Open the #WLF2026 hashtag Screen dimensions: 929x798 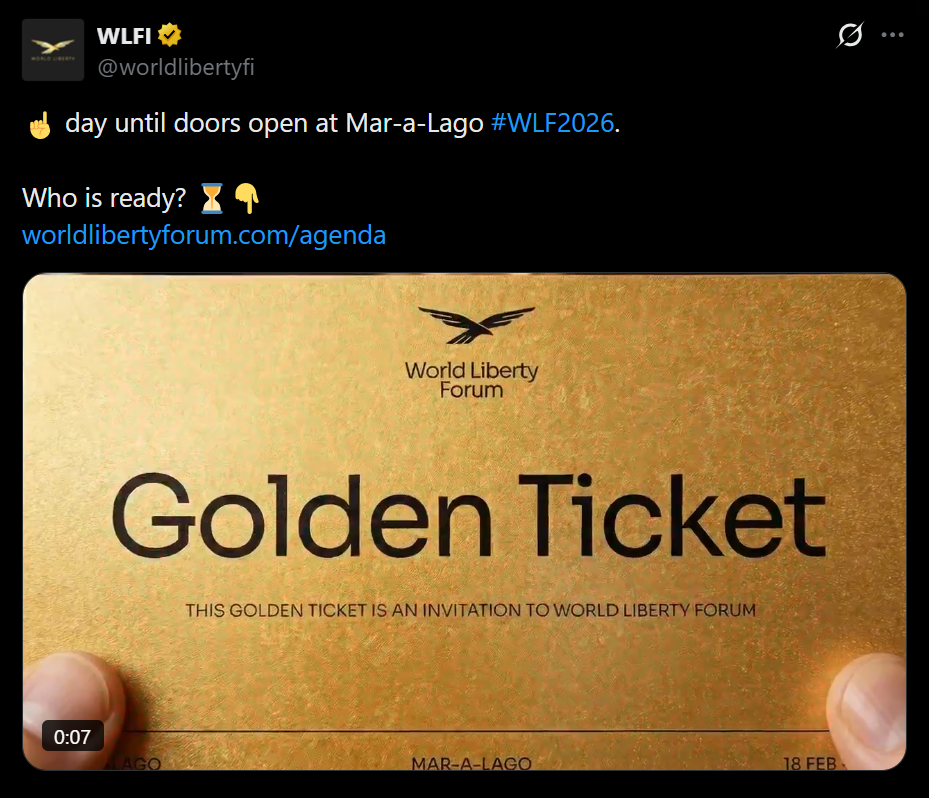click(x=552, y=123)
